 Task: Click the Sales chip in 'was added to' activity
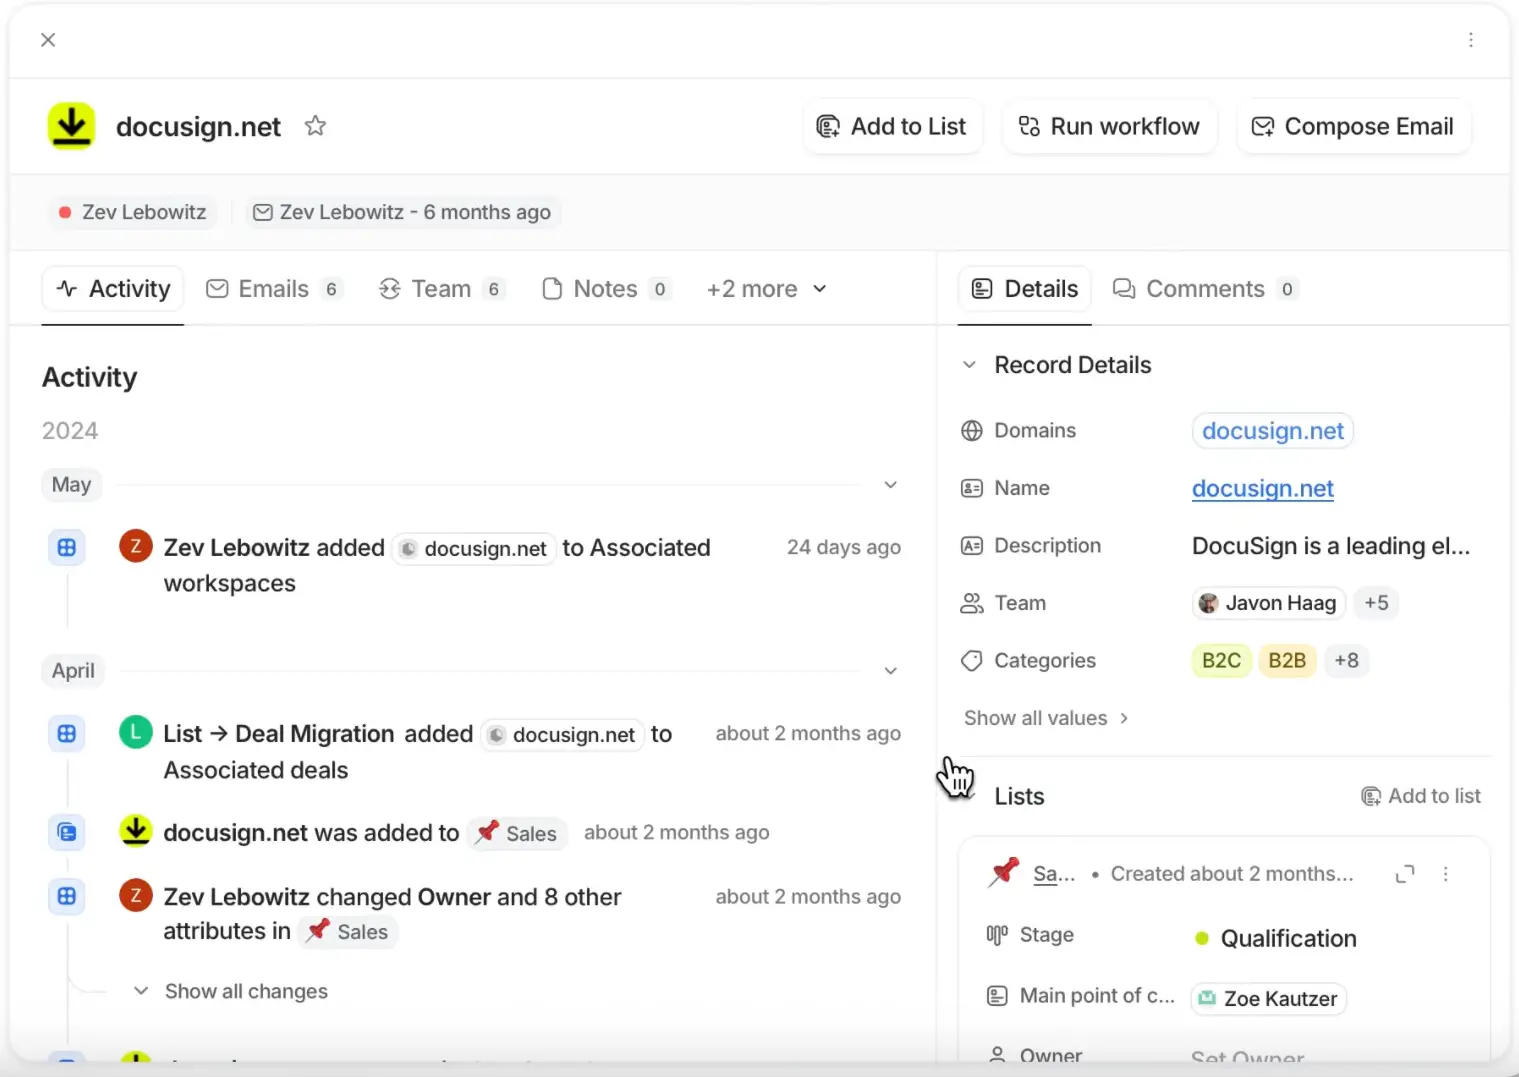[x=517, y=833]
